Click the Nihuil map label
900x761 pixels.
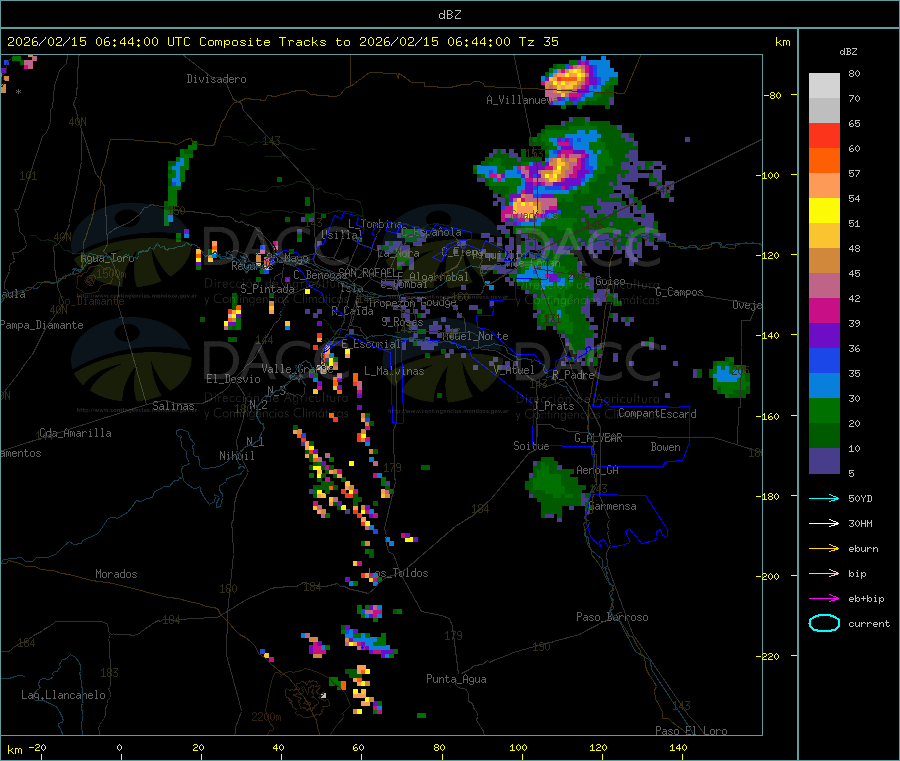236,456
